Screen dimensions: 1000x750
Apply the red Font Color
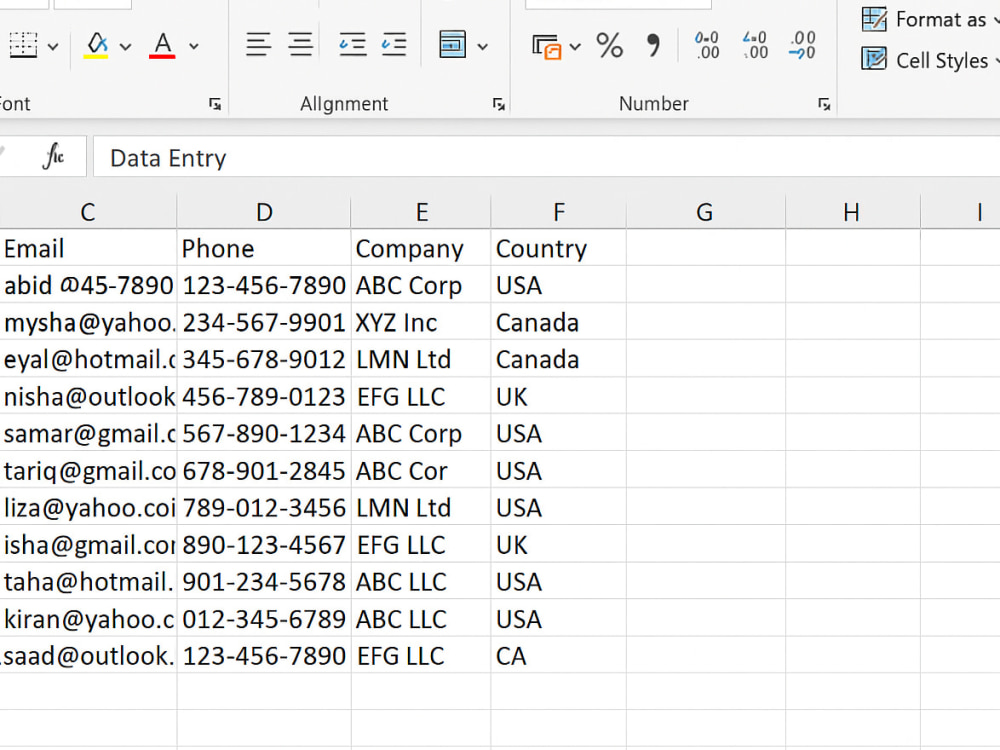tap(163, 45)
